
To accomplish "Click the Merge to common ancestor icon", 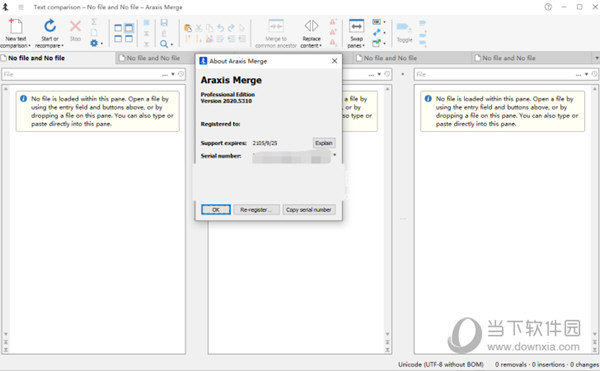I will [276, 26].
